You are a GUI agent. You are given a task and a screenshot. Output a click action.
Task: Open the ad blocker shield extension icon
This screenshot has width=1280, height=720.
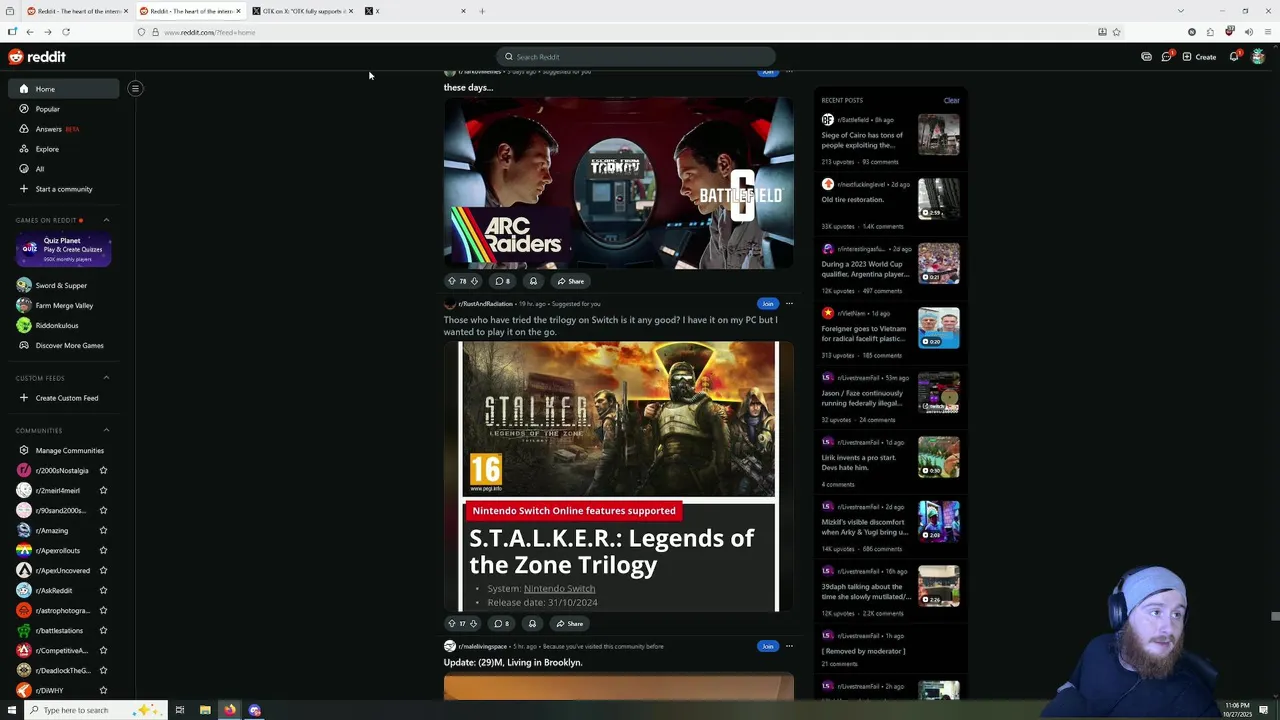(x=1229, y=32)
